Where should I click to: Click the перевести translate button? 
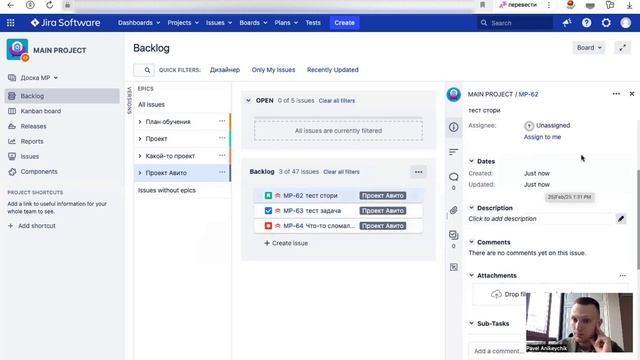click(518, 5)
